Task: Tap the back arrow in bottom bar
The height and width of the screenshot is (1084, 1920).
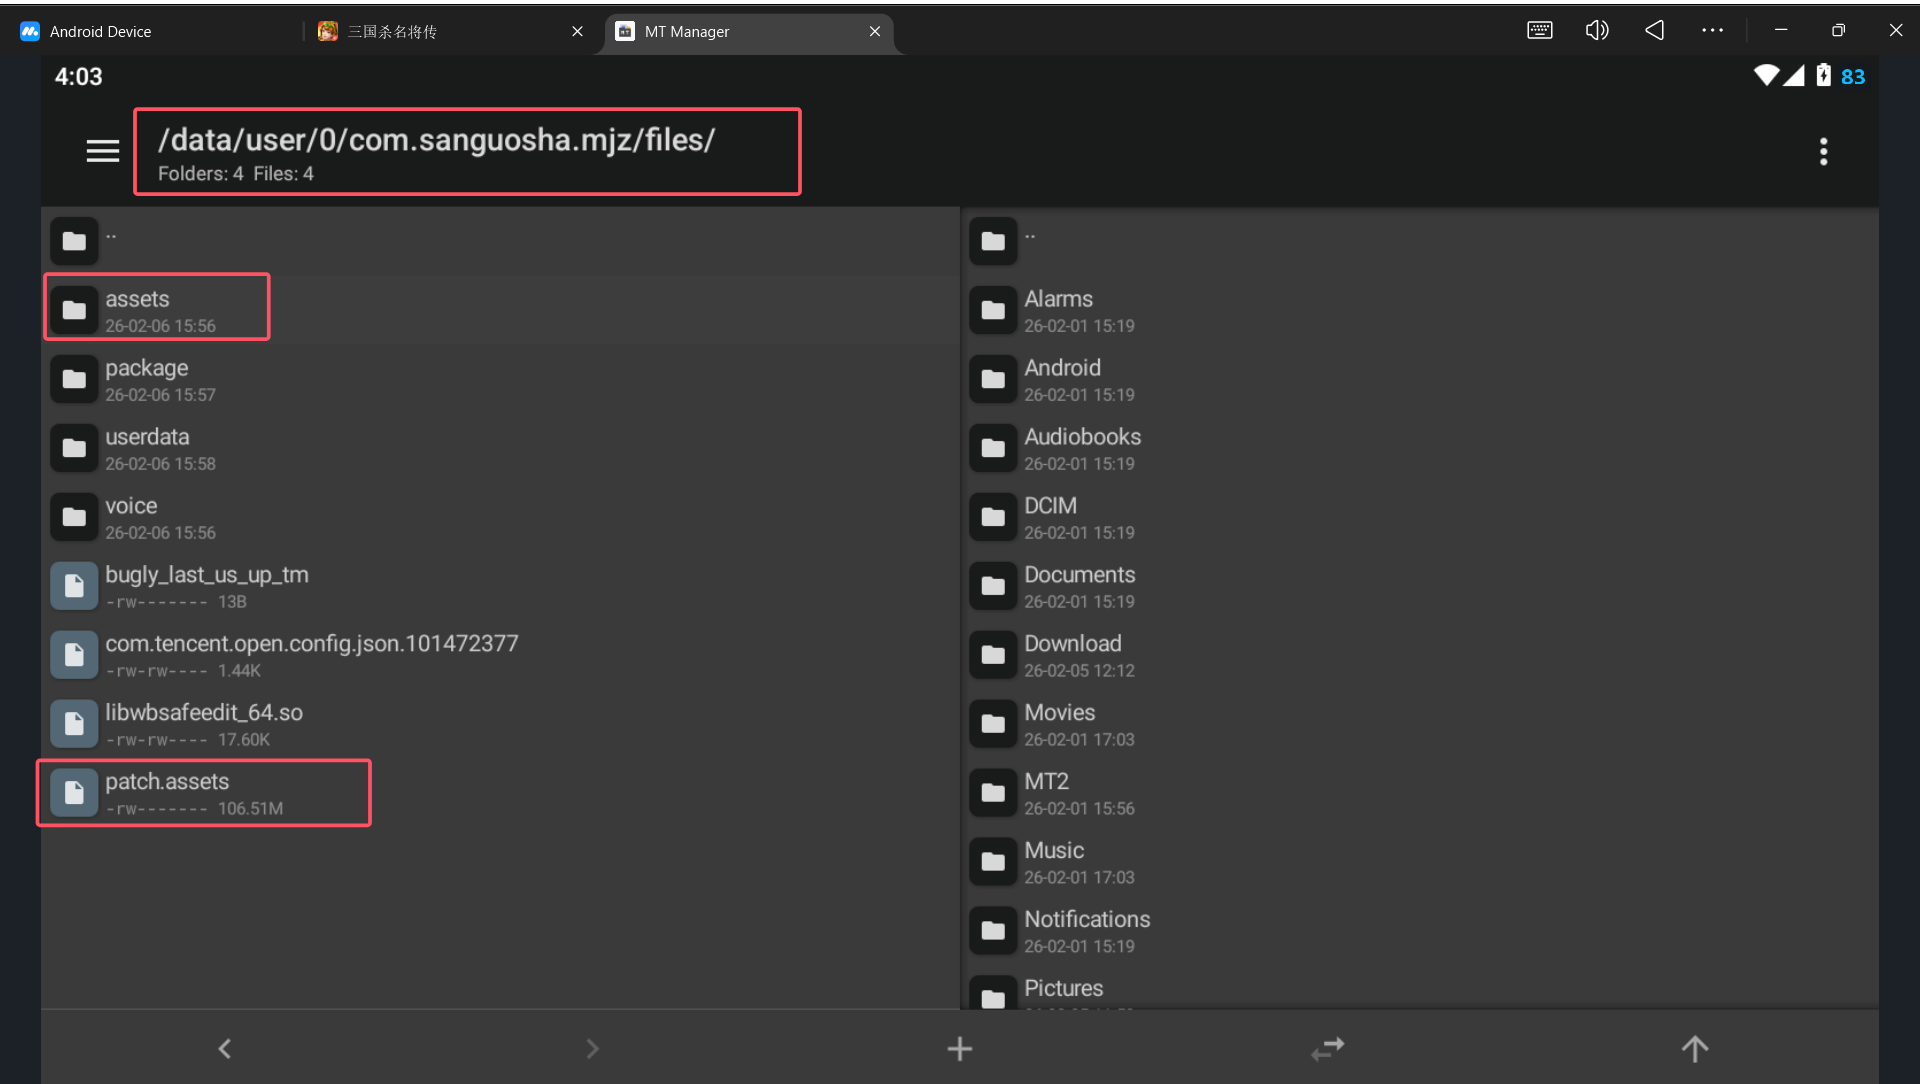Action: click(225, 1048)
